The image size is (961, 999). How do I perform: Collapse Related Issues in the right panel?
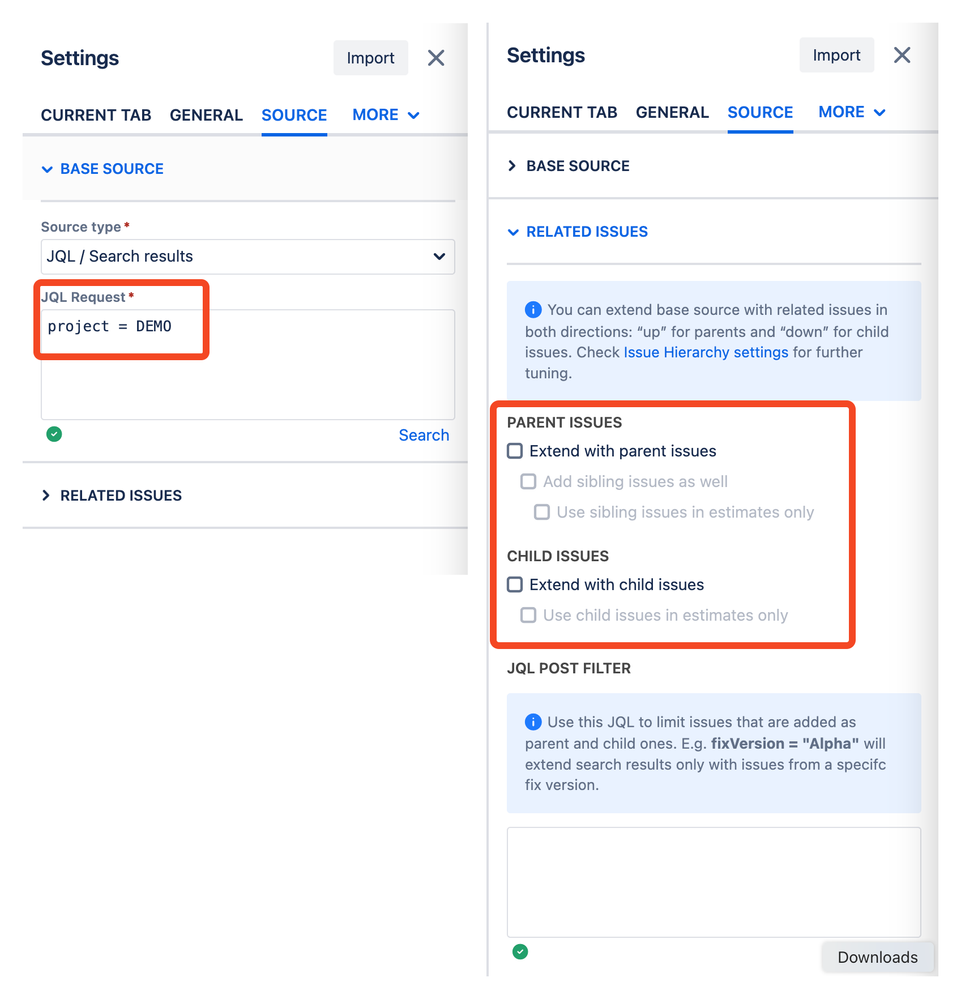(577, 232)
